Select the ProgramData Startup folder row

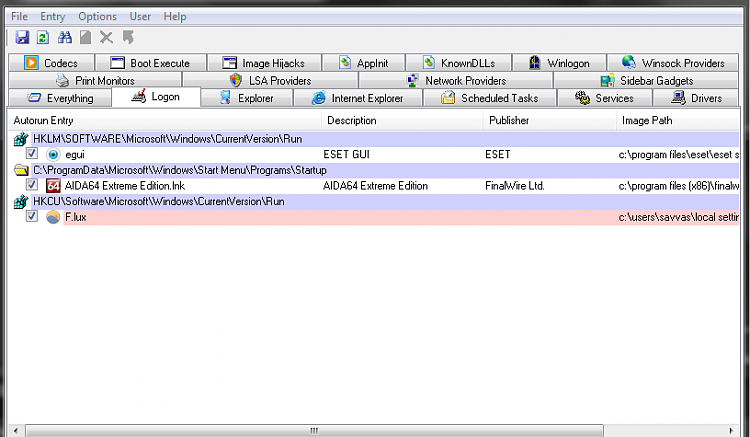click(x=385, y=170)
